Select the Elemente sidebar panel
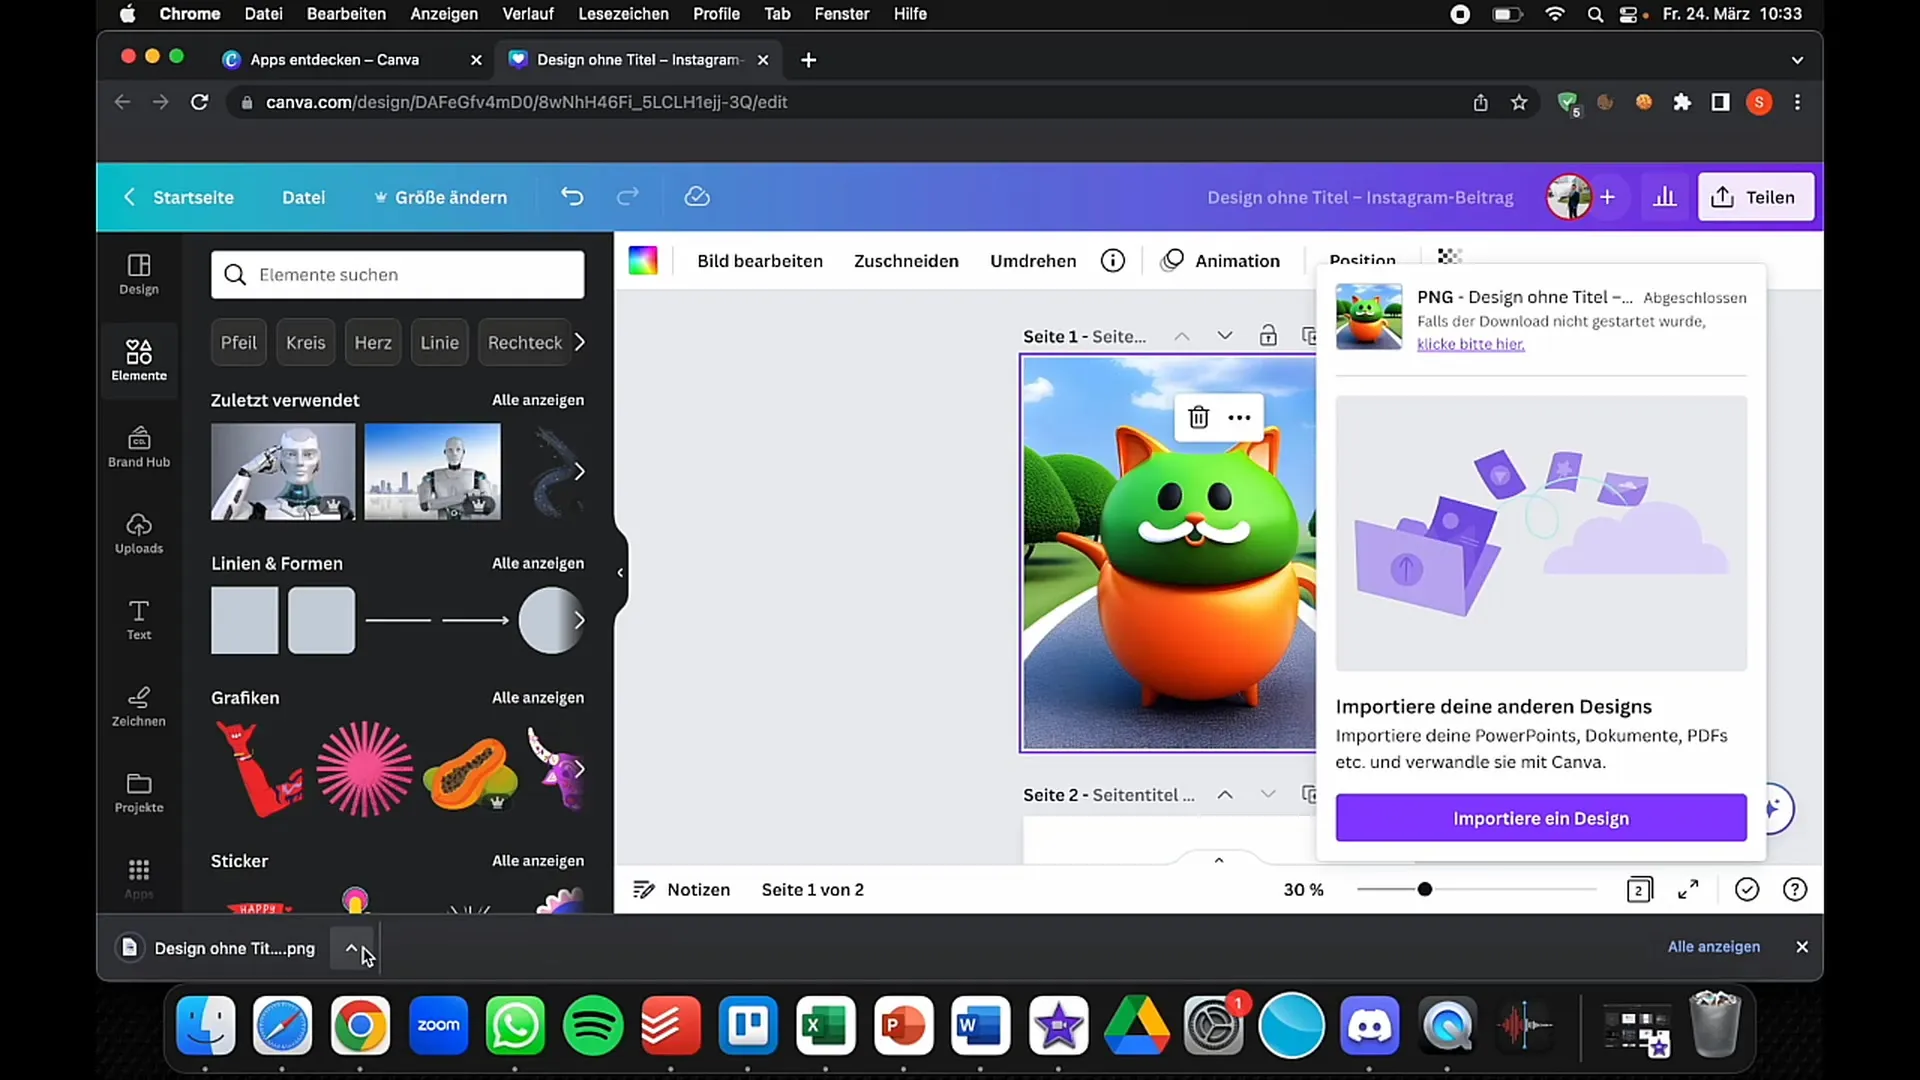The height and width of the screenshot is (1080, 1920). tap(139, 361)
